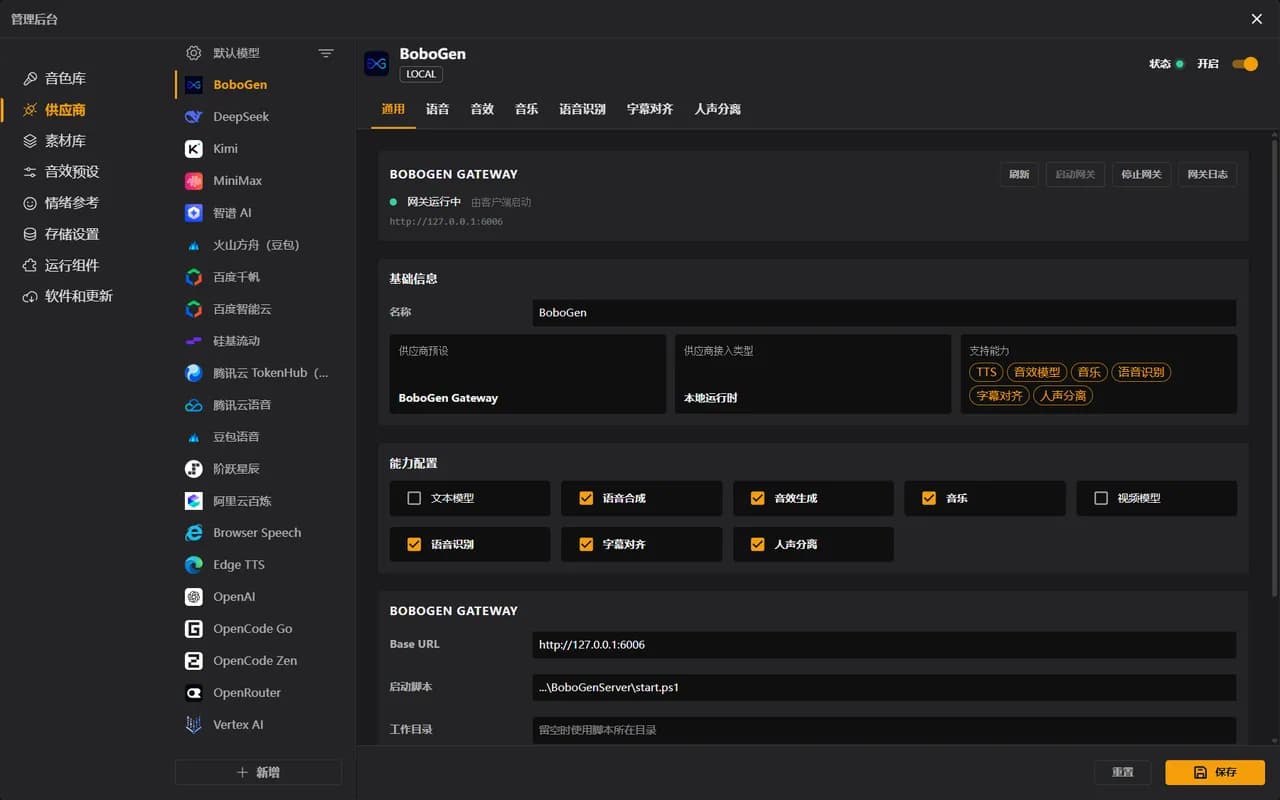Switch to the 语音 tab
Screen dimensions: 1280x800
pos(437,109)
